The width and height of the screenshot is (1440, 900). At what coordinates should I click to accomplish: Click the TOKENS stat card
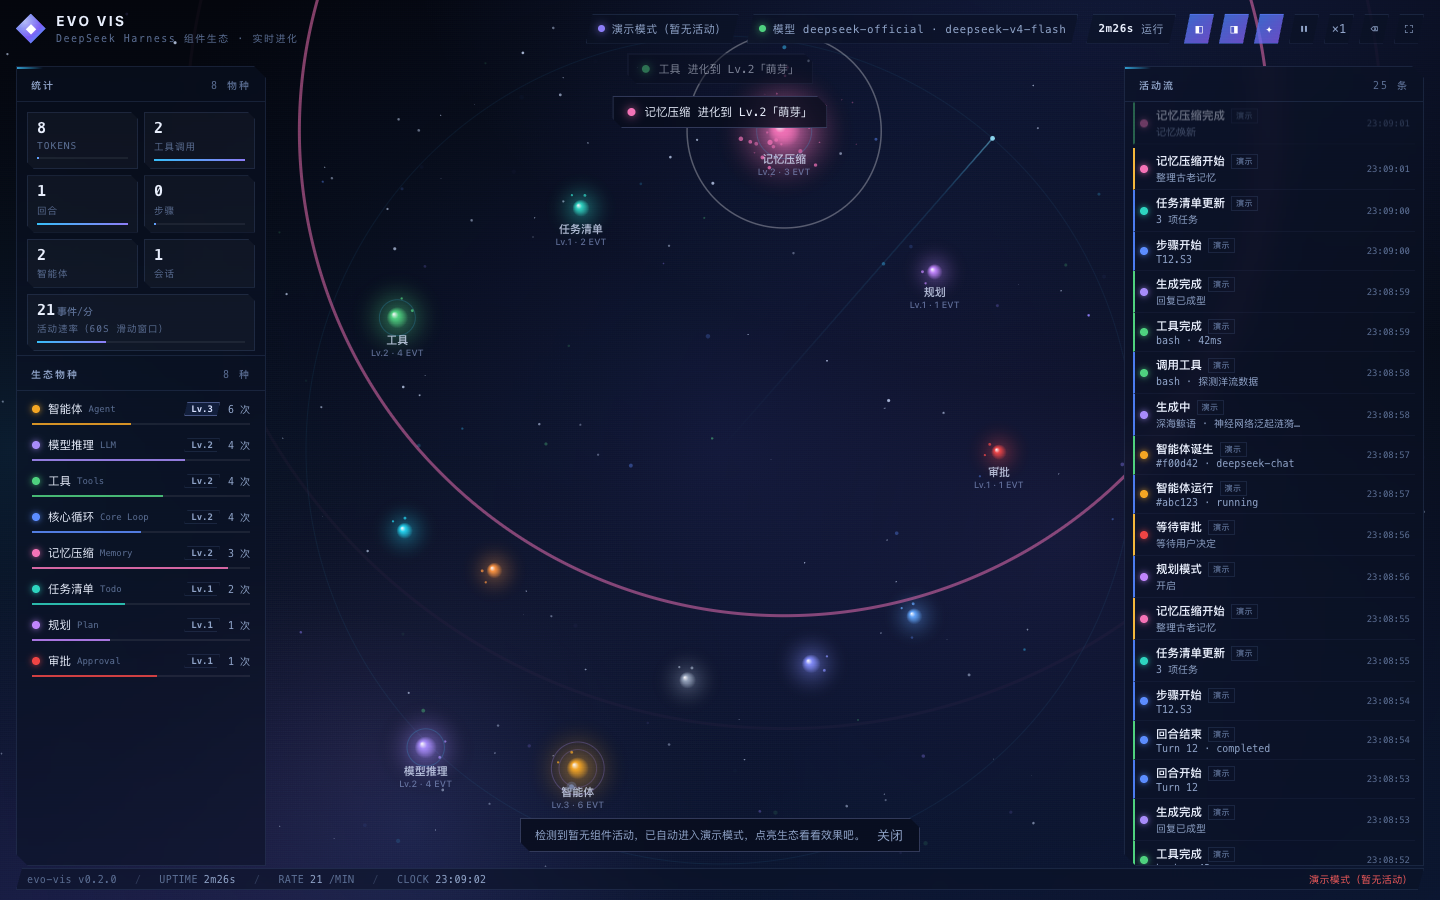point(82,140)
